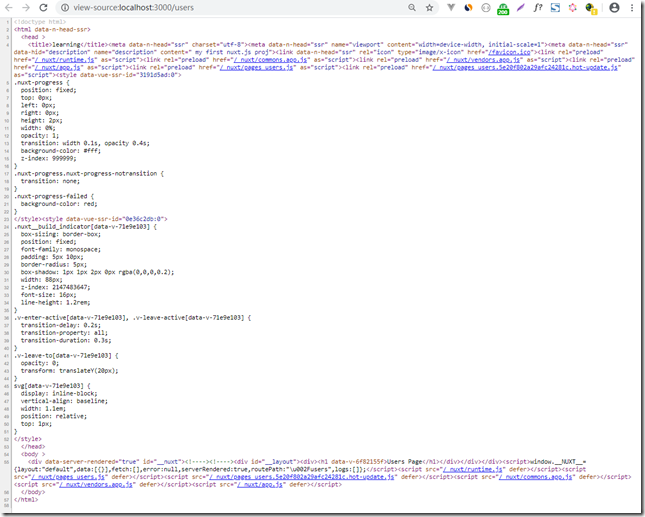Click the .nuxt-progress { selector line
This screenshot has width=645, height=517.
[x=42, y=83]
